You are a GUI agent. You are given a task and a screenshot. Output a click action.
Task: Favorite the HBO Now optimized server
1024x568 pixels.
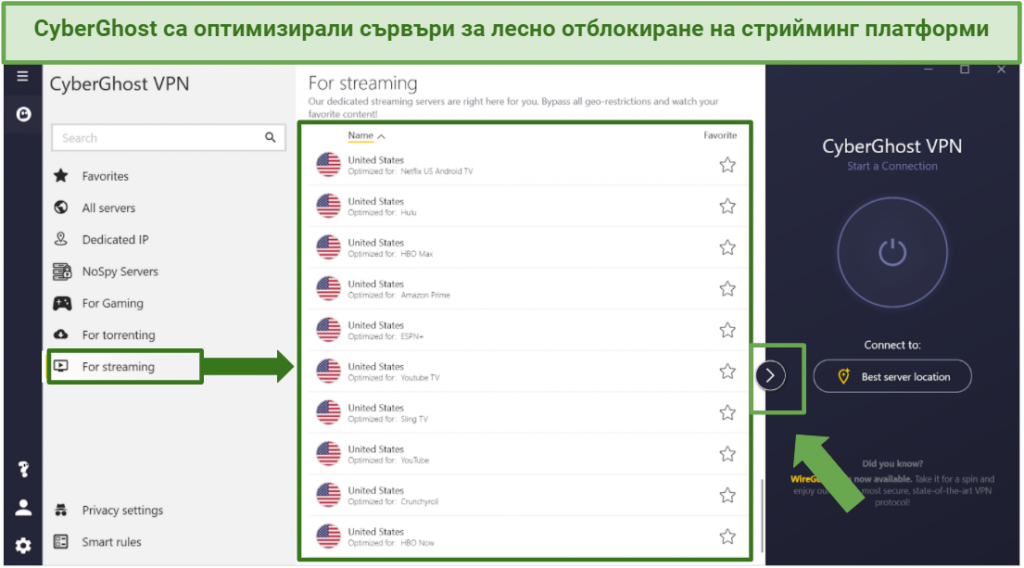(x=728, y=536)
